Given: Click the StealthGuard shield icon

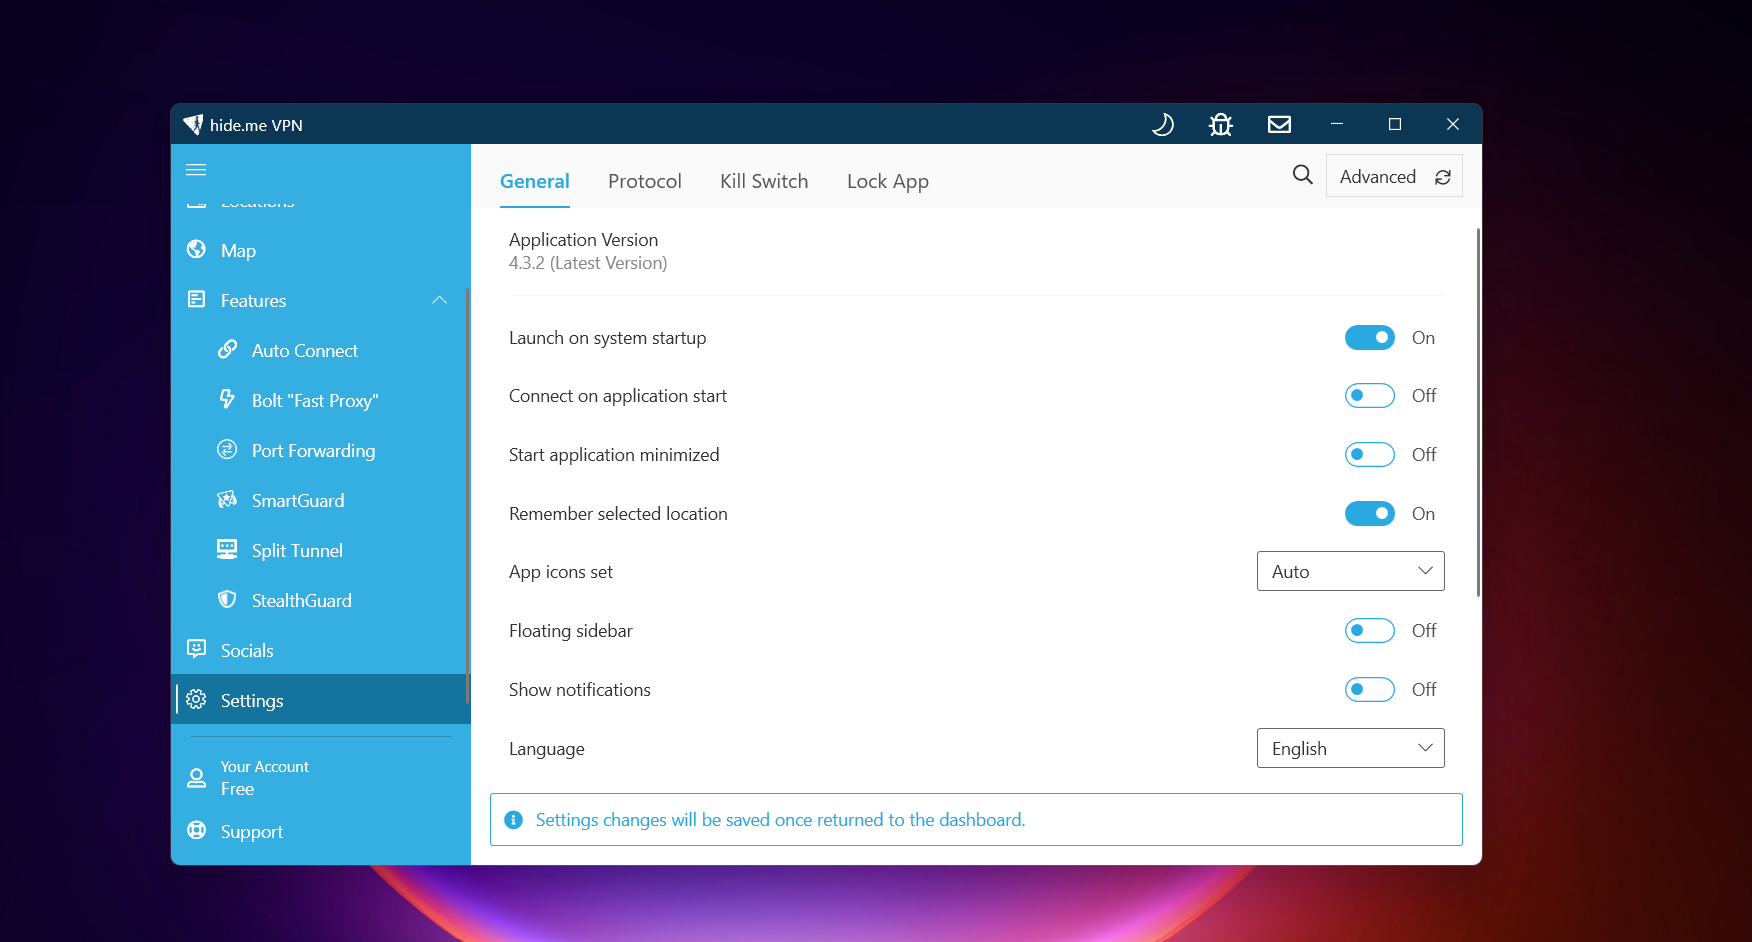Looking at the screenshot, I should click(228, 599).
